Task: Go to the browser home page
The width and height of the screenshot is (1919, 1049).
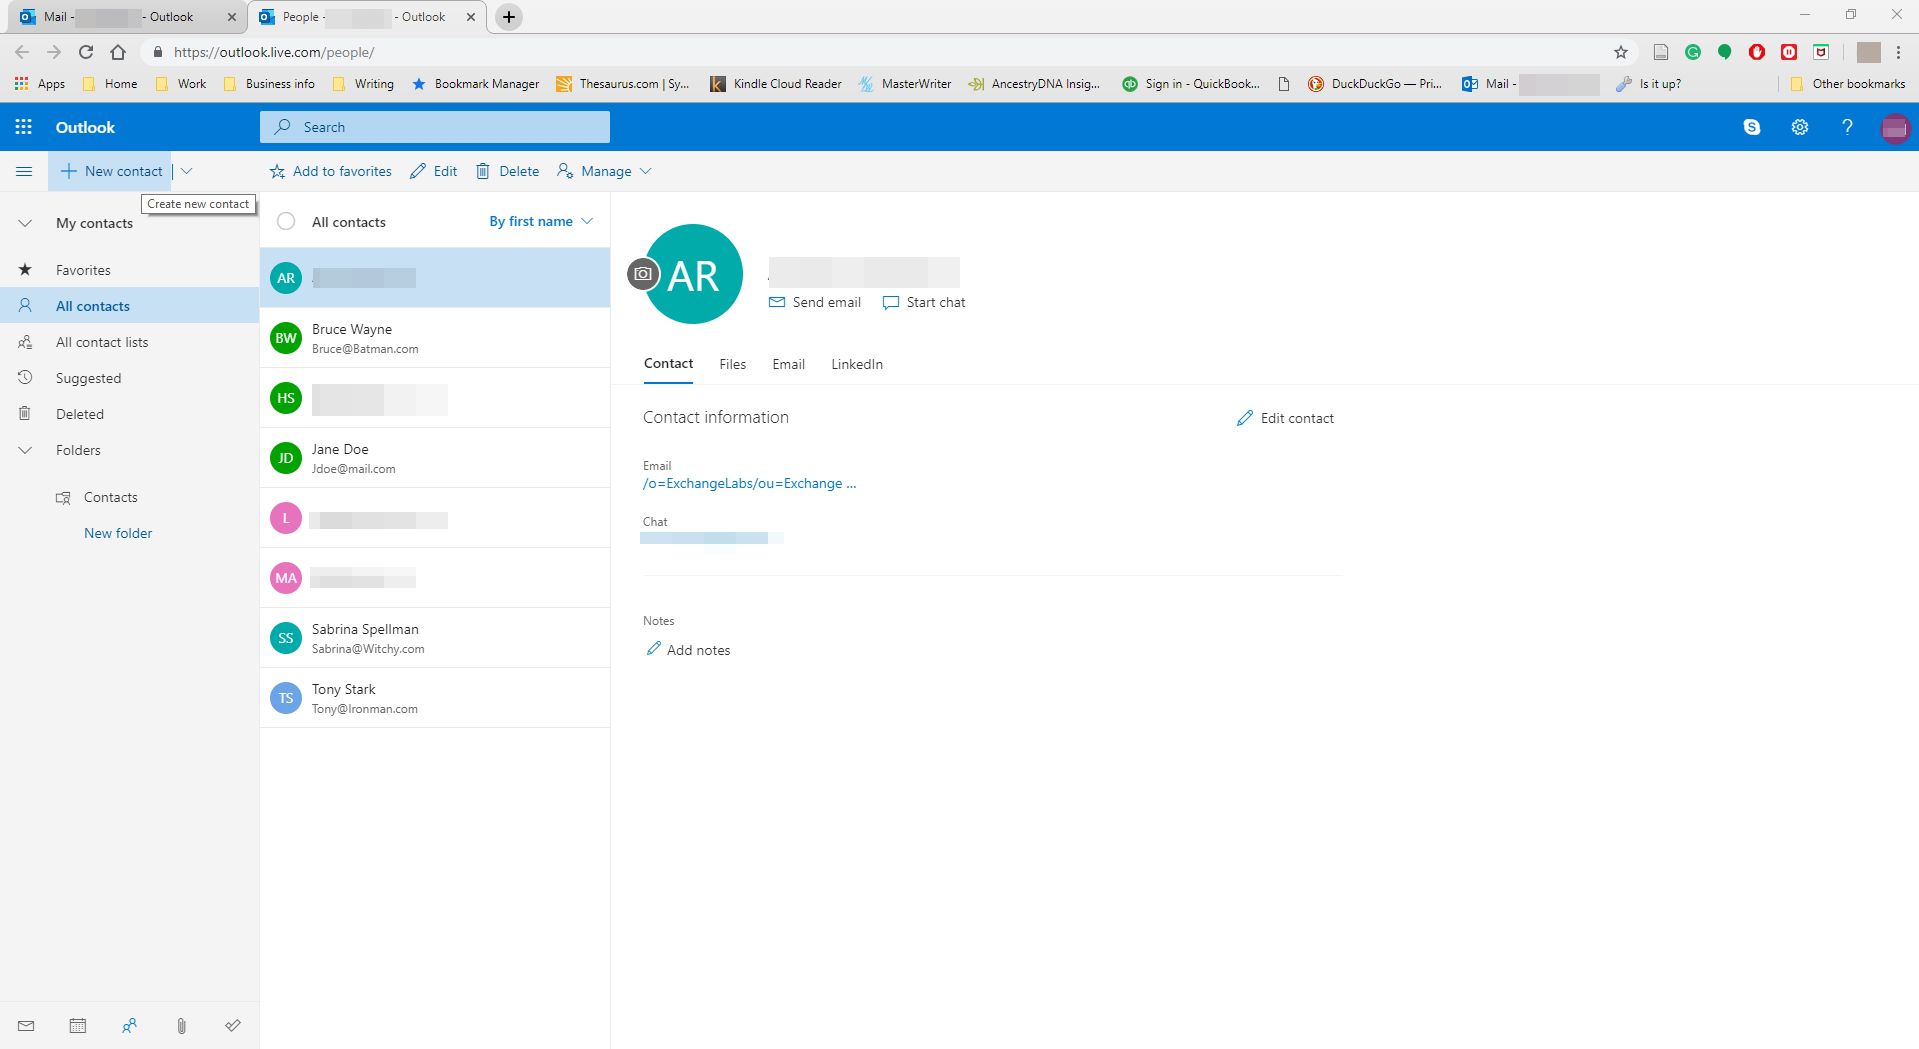Action: pos(118,52)
